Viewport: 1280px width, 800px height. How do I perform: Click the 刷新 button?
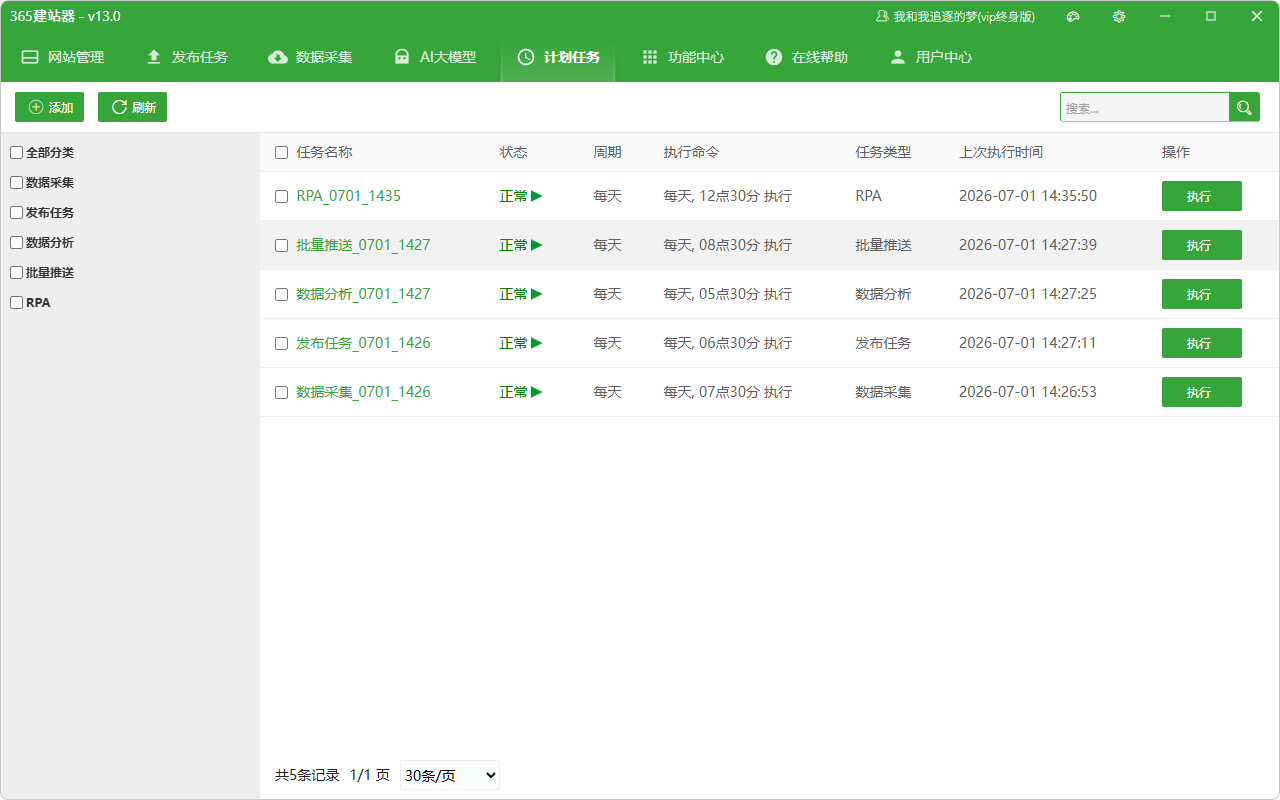132,107
